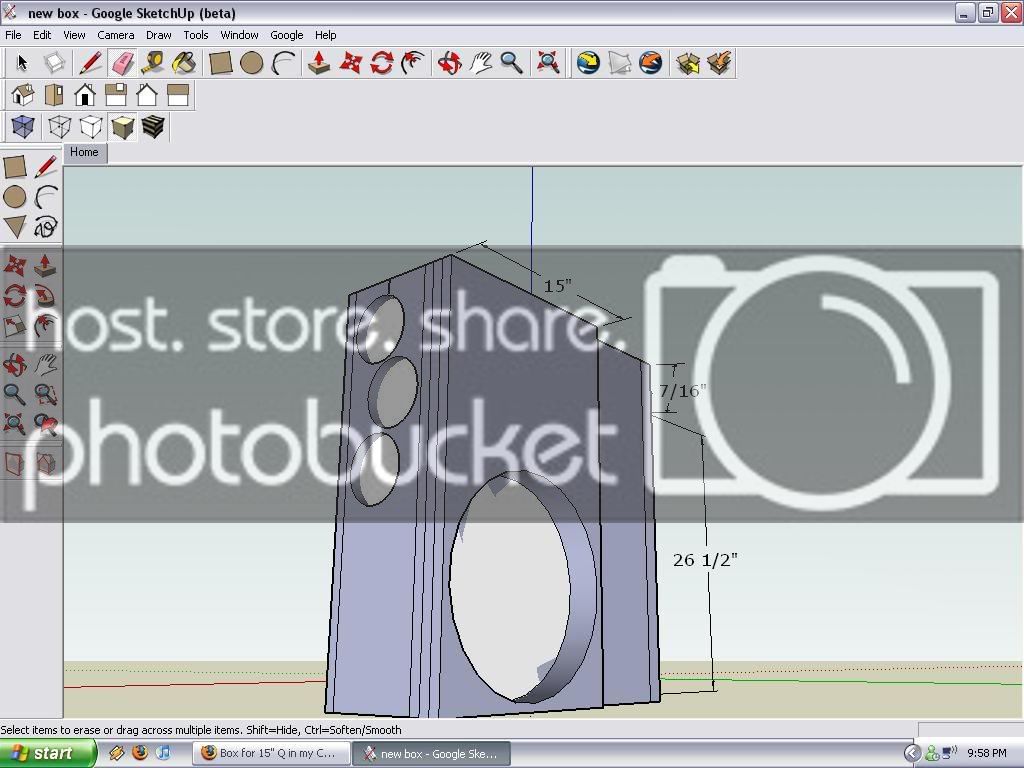Image resolution: width=1024 pixels, height=768 pixels.
Task: Enable Wireframe display style
Action: click(59, 127)
